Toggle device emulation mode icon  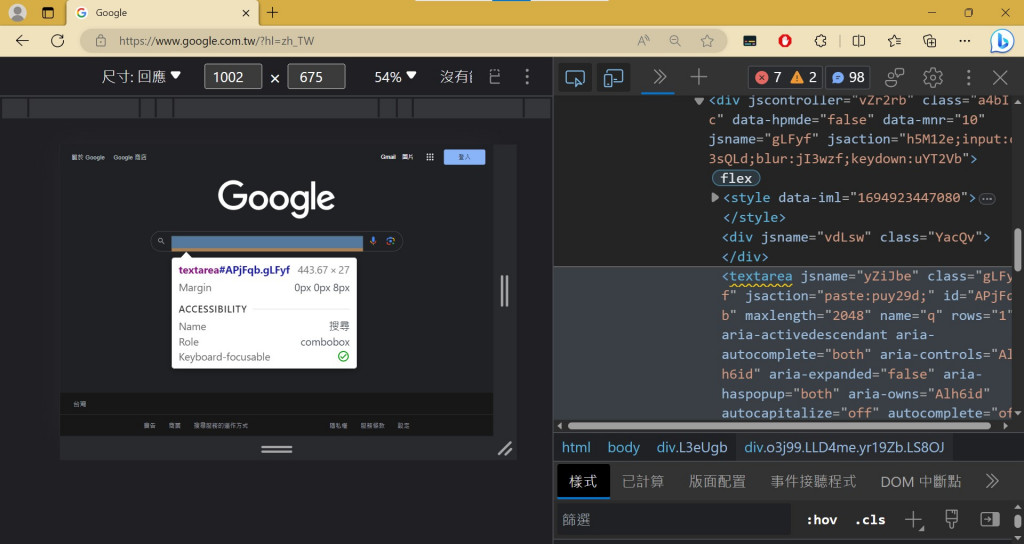pos(613,78)
